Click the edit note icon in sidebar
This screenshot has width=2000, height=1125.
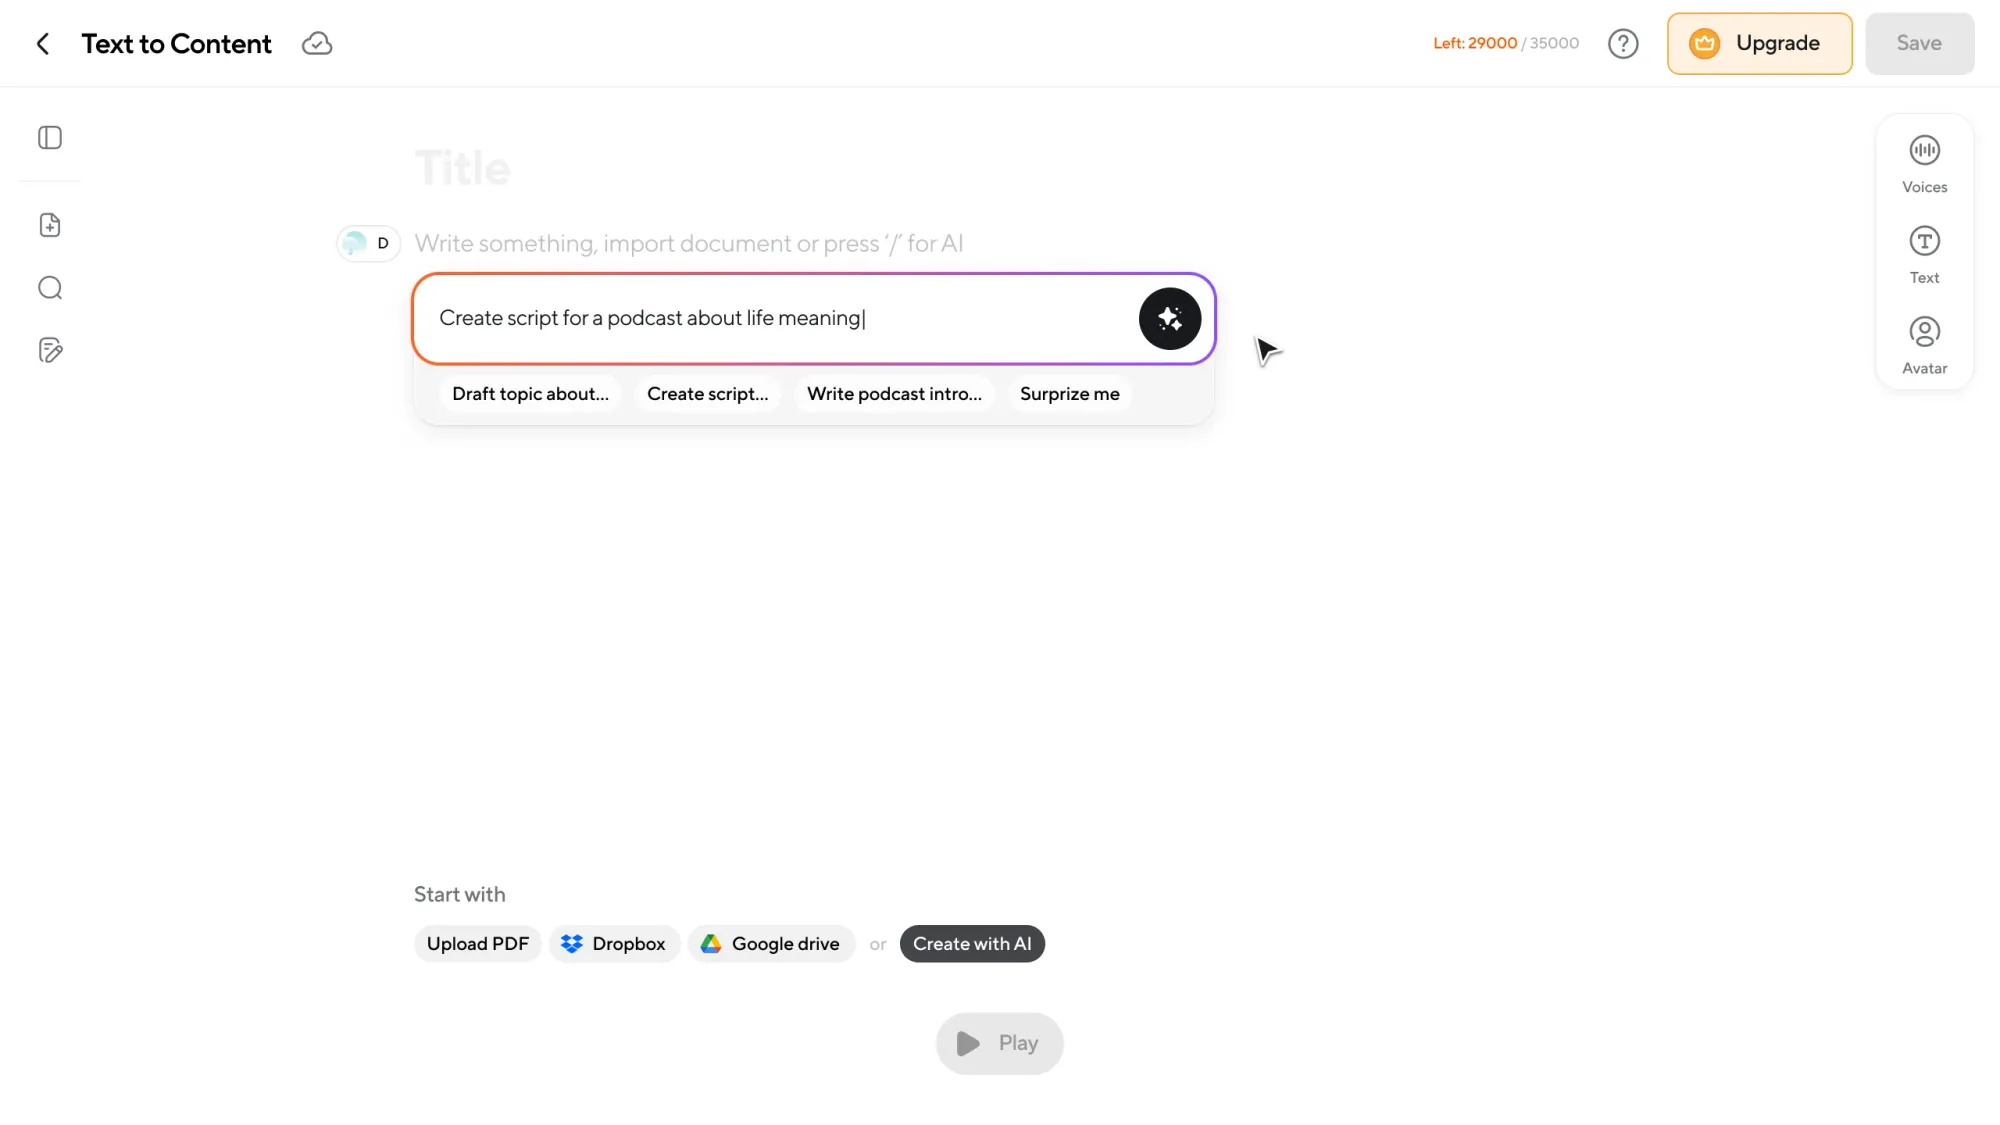point(50,350)
